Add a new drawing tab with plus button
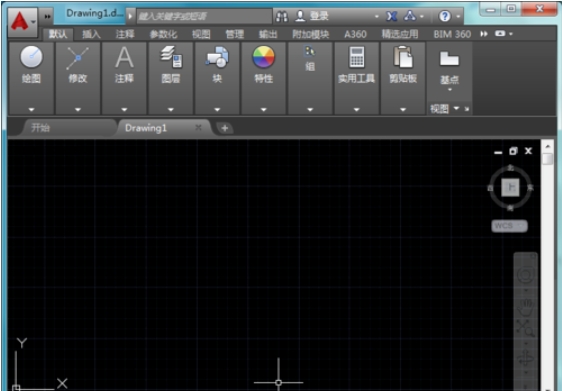Image resolution: width=562 pixels, height=391 pixels. coord(225,128)
